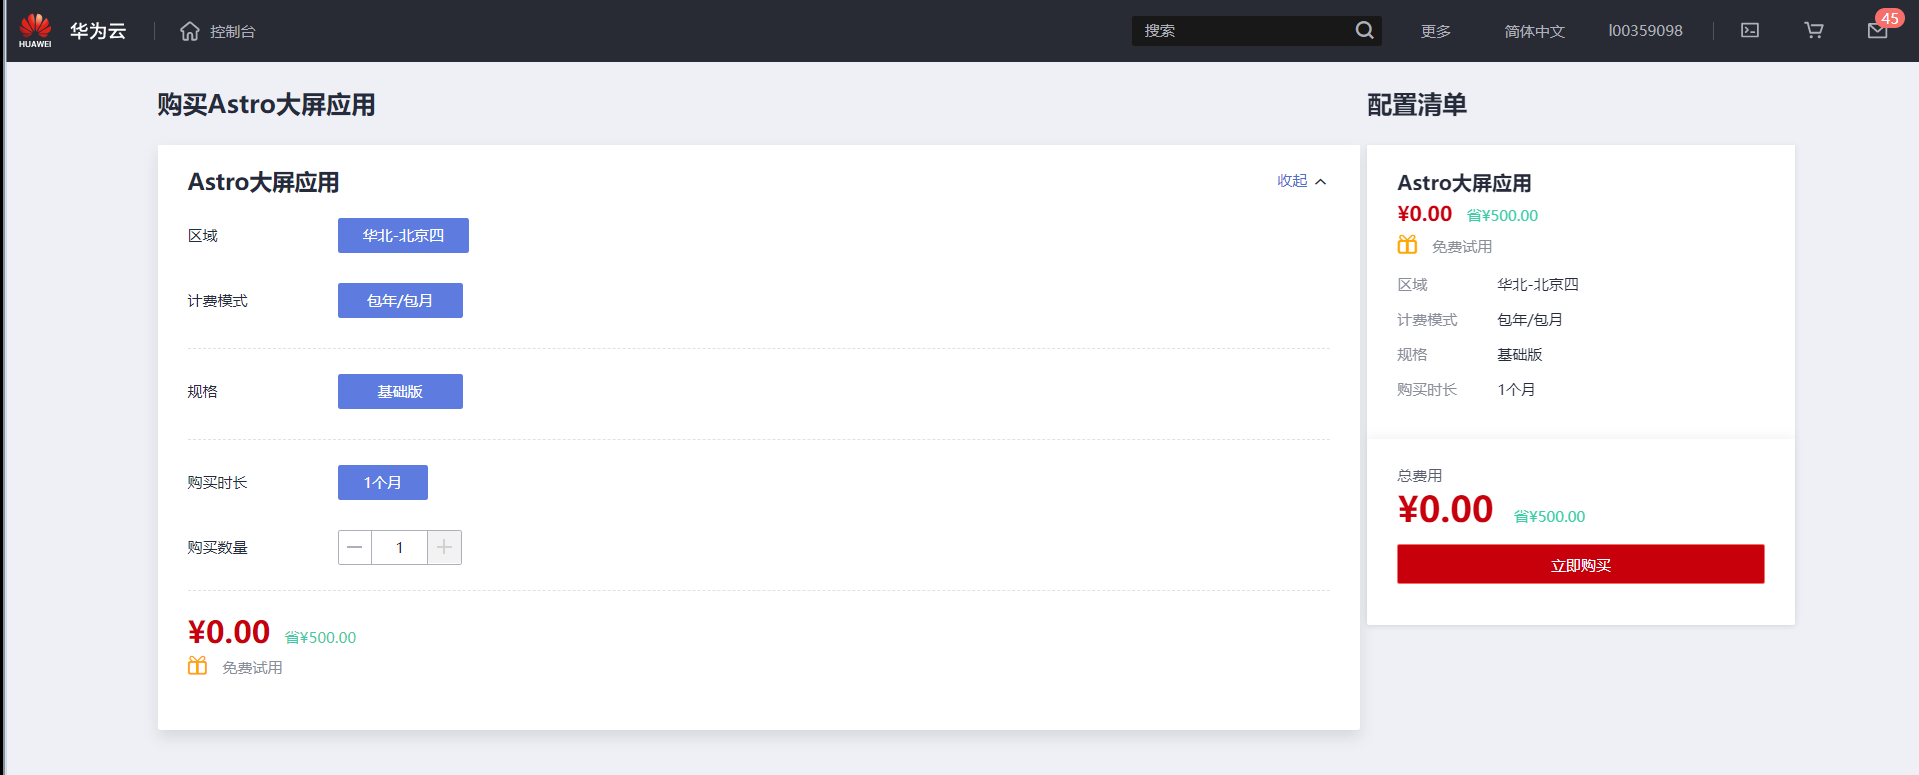Select 1个月 purchase duration
Screen dimensions: 1919x775
pyautogui.click(x=383, y=482)
